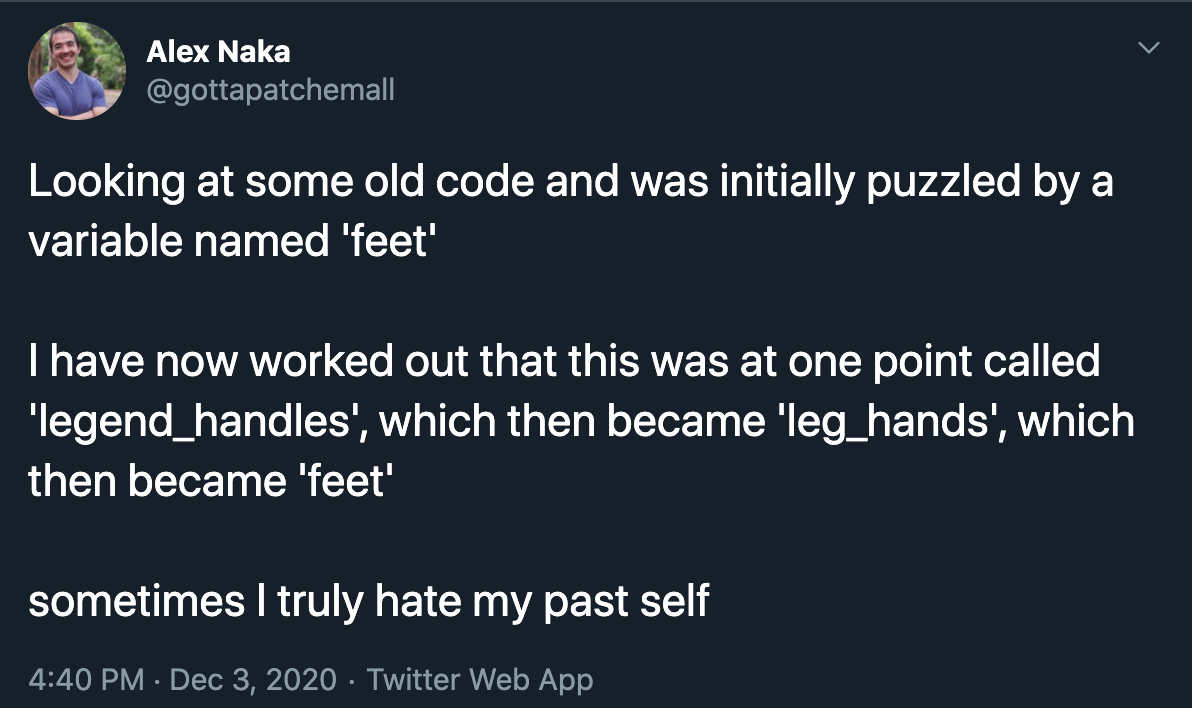
Task: Open the Twitter Web App source link
Action: pyautogui.click(x=480, y=679)
